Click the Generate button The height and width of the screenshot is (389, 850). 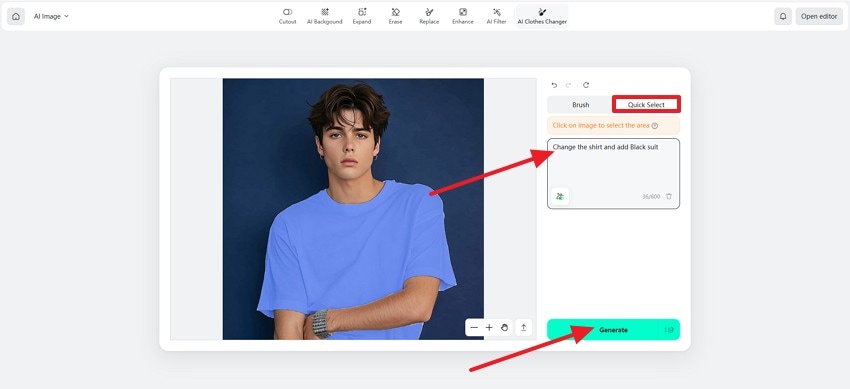click(613, 329)
